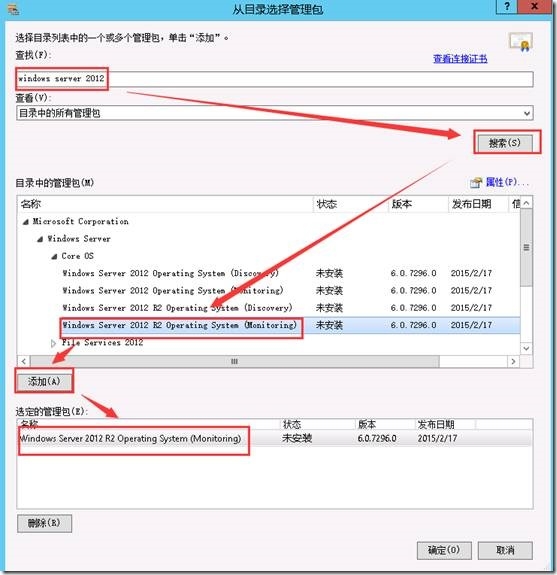
Task: Select Windows Server 2012 Operating System (Discovery)
Action: click(171, 273)
